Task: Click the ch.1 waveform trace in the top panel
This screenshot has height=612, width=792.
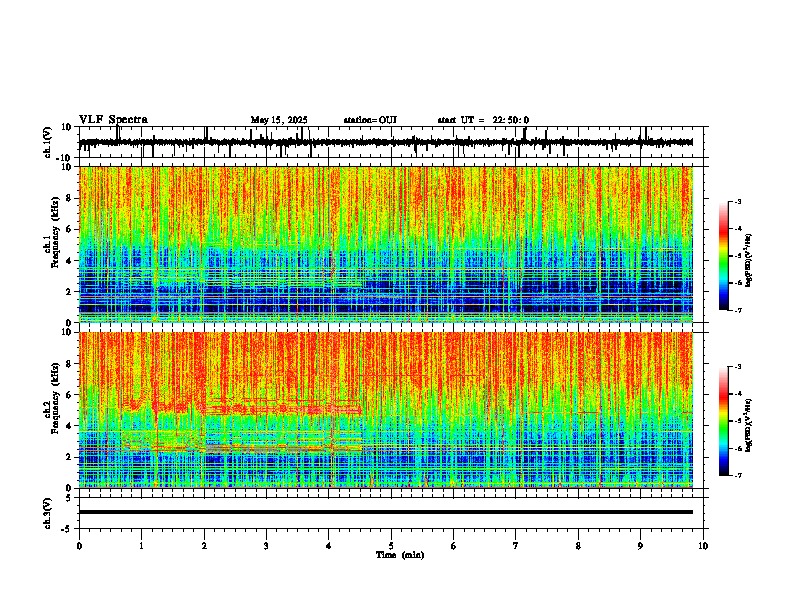Action: (385, 142)
